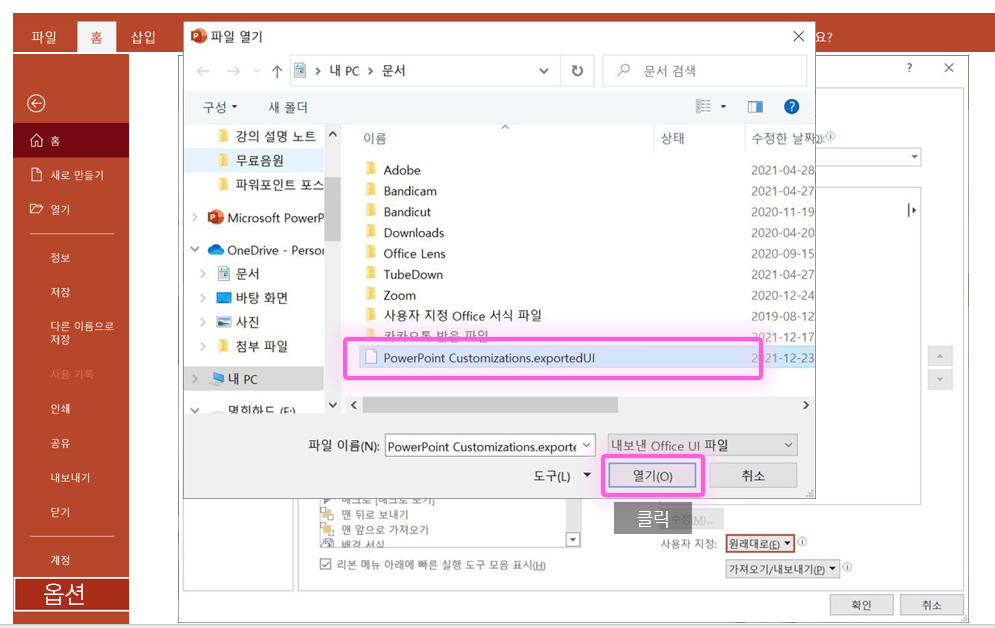Expand the 내 PC tree node
The width and height of the screenshot is (995, 628).
193,378
